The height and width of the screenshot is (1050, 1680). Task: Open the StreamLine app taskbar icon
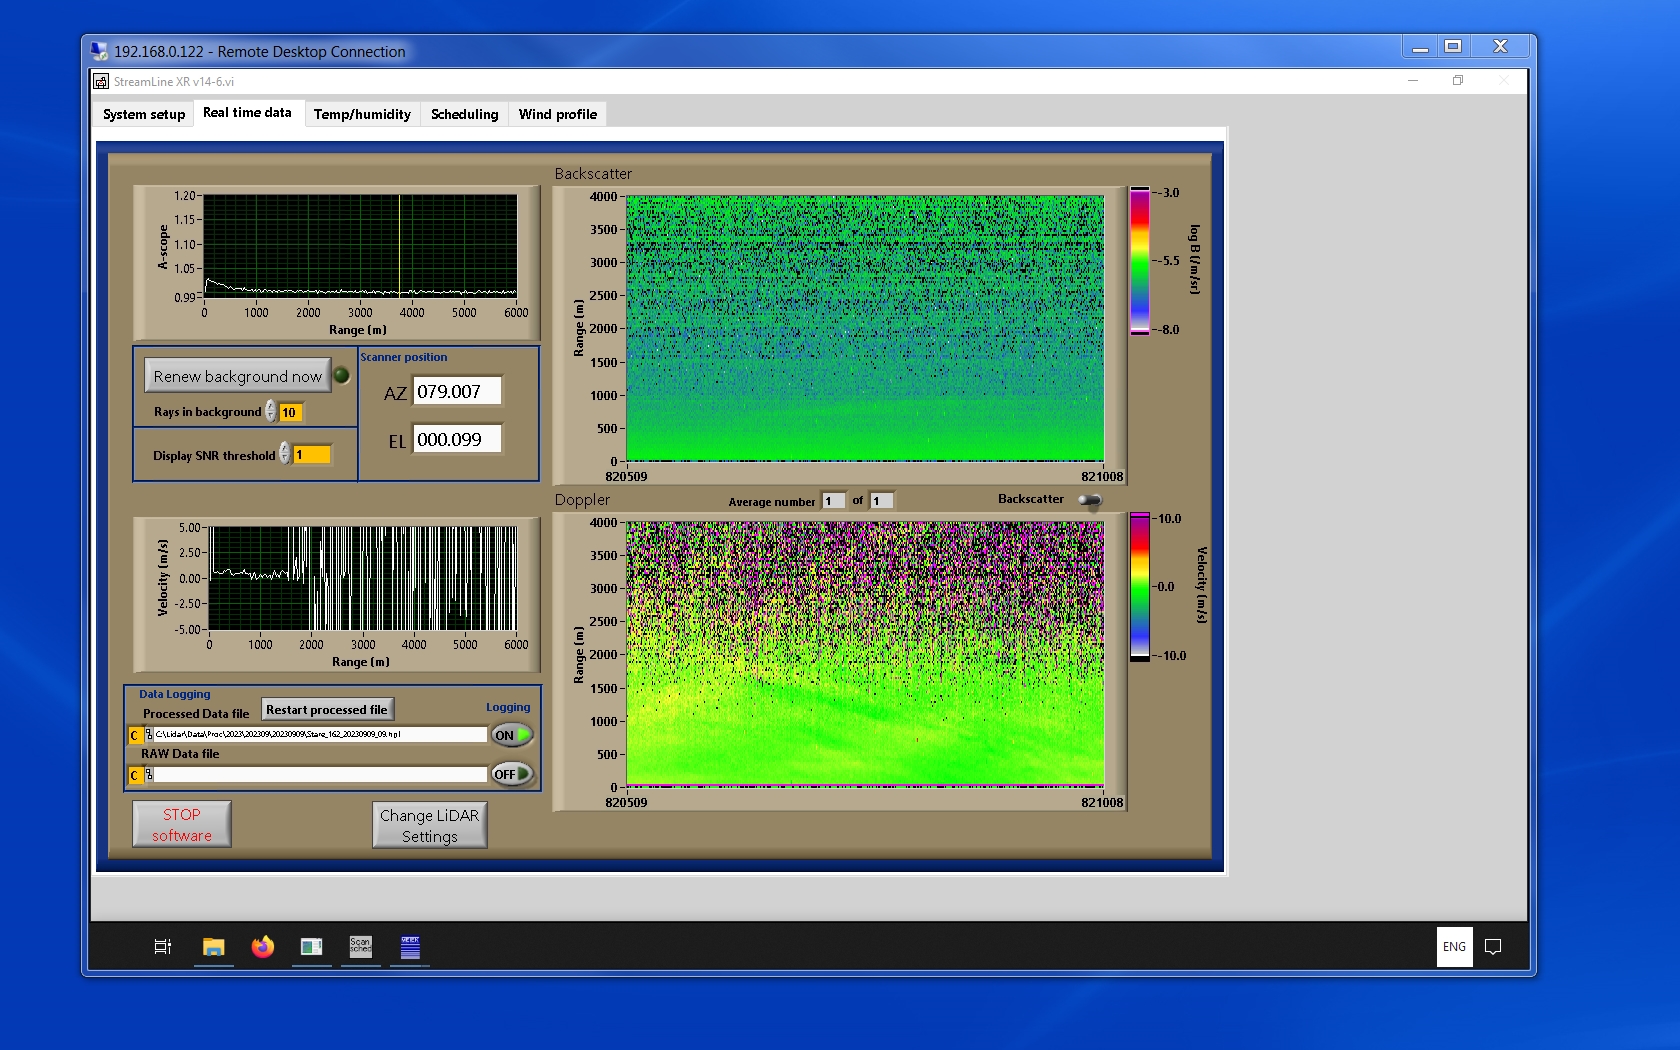tap(311, 946)
